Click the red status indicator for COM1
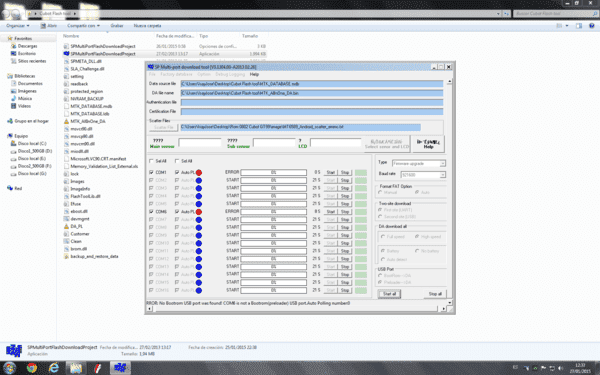Image resolution: width=600 pixels, height=375 pixels. pyautogui.click(x=199, y=173)
